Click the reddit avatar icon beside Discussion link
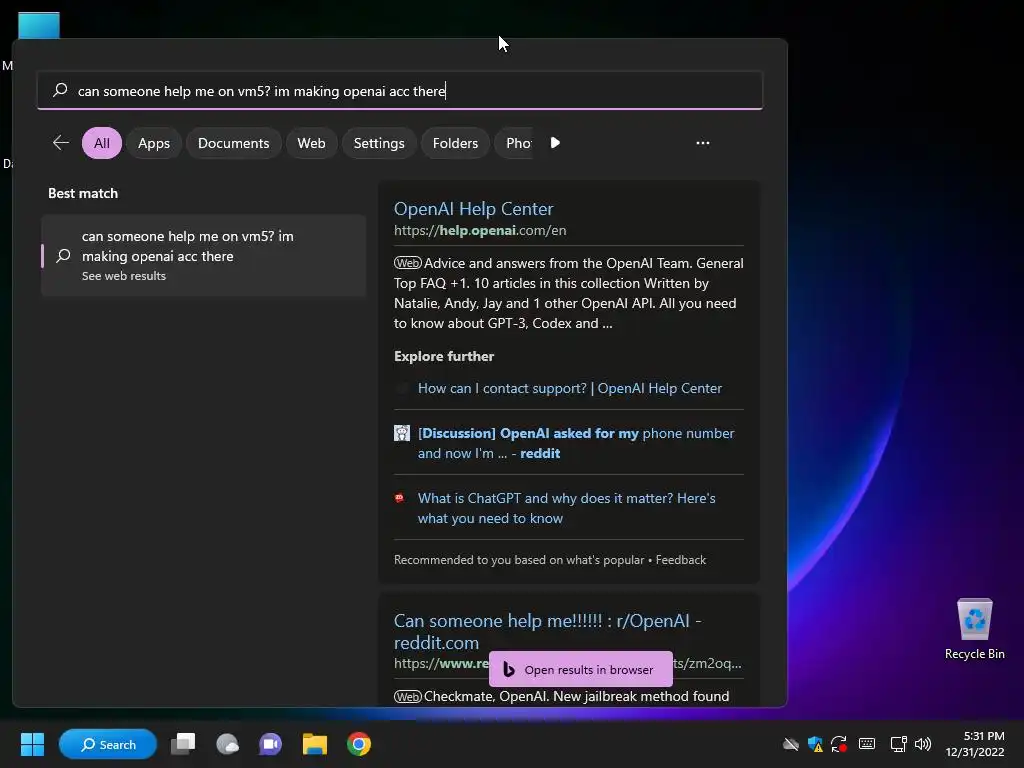 pyautogui.click(x=402, y=433)
